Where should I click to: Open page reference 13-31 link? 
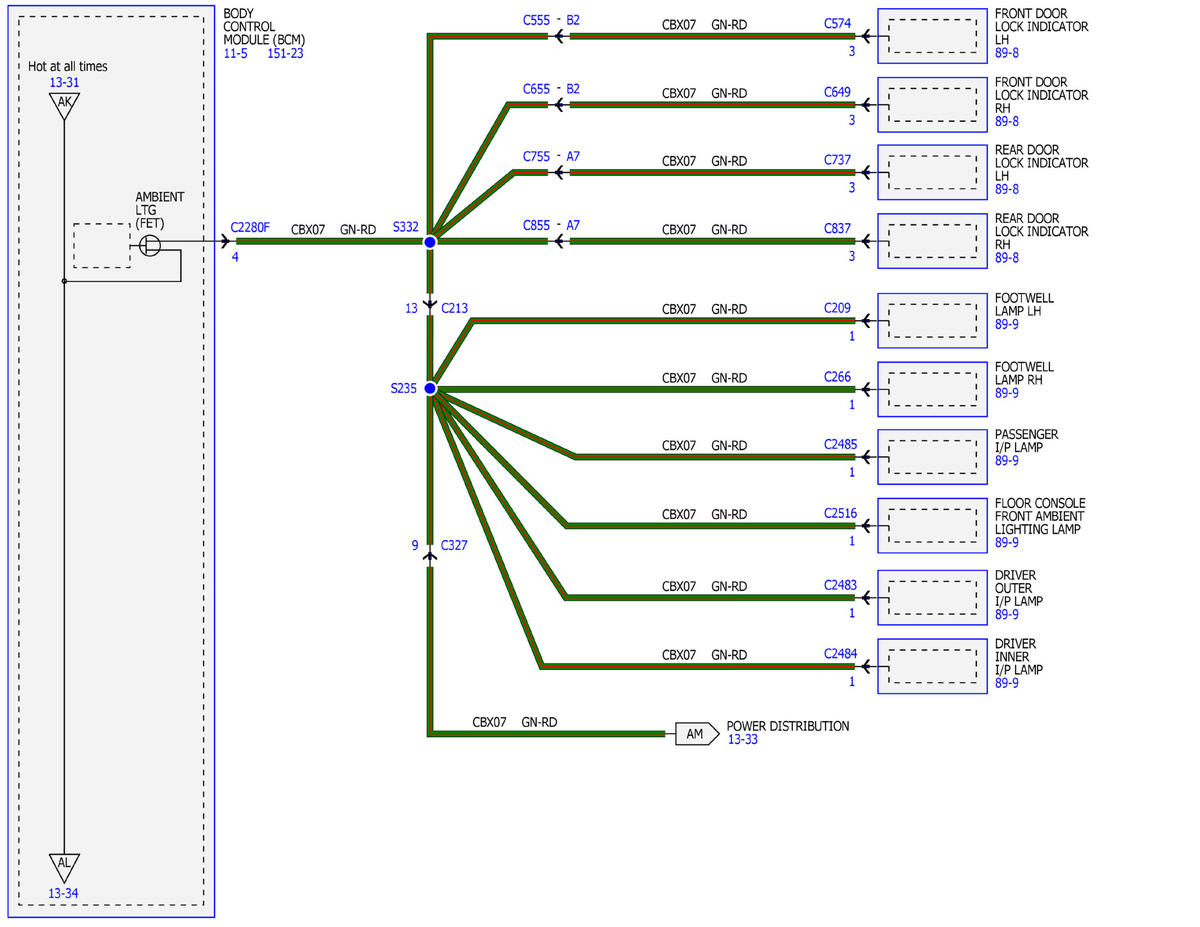(x=64, y=82)
